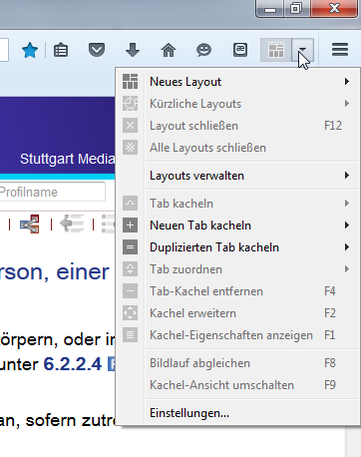Open the Firefox hamburger menu

click(340, 50)
